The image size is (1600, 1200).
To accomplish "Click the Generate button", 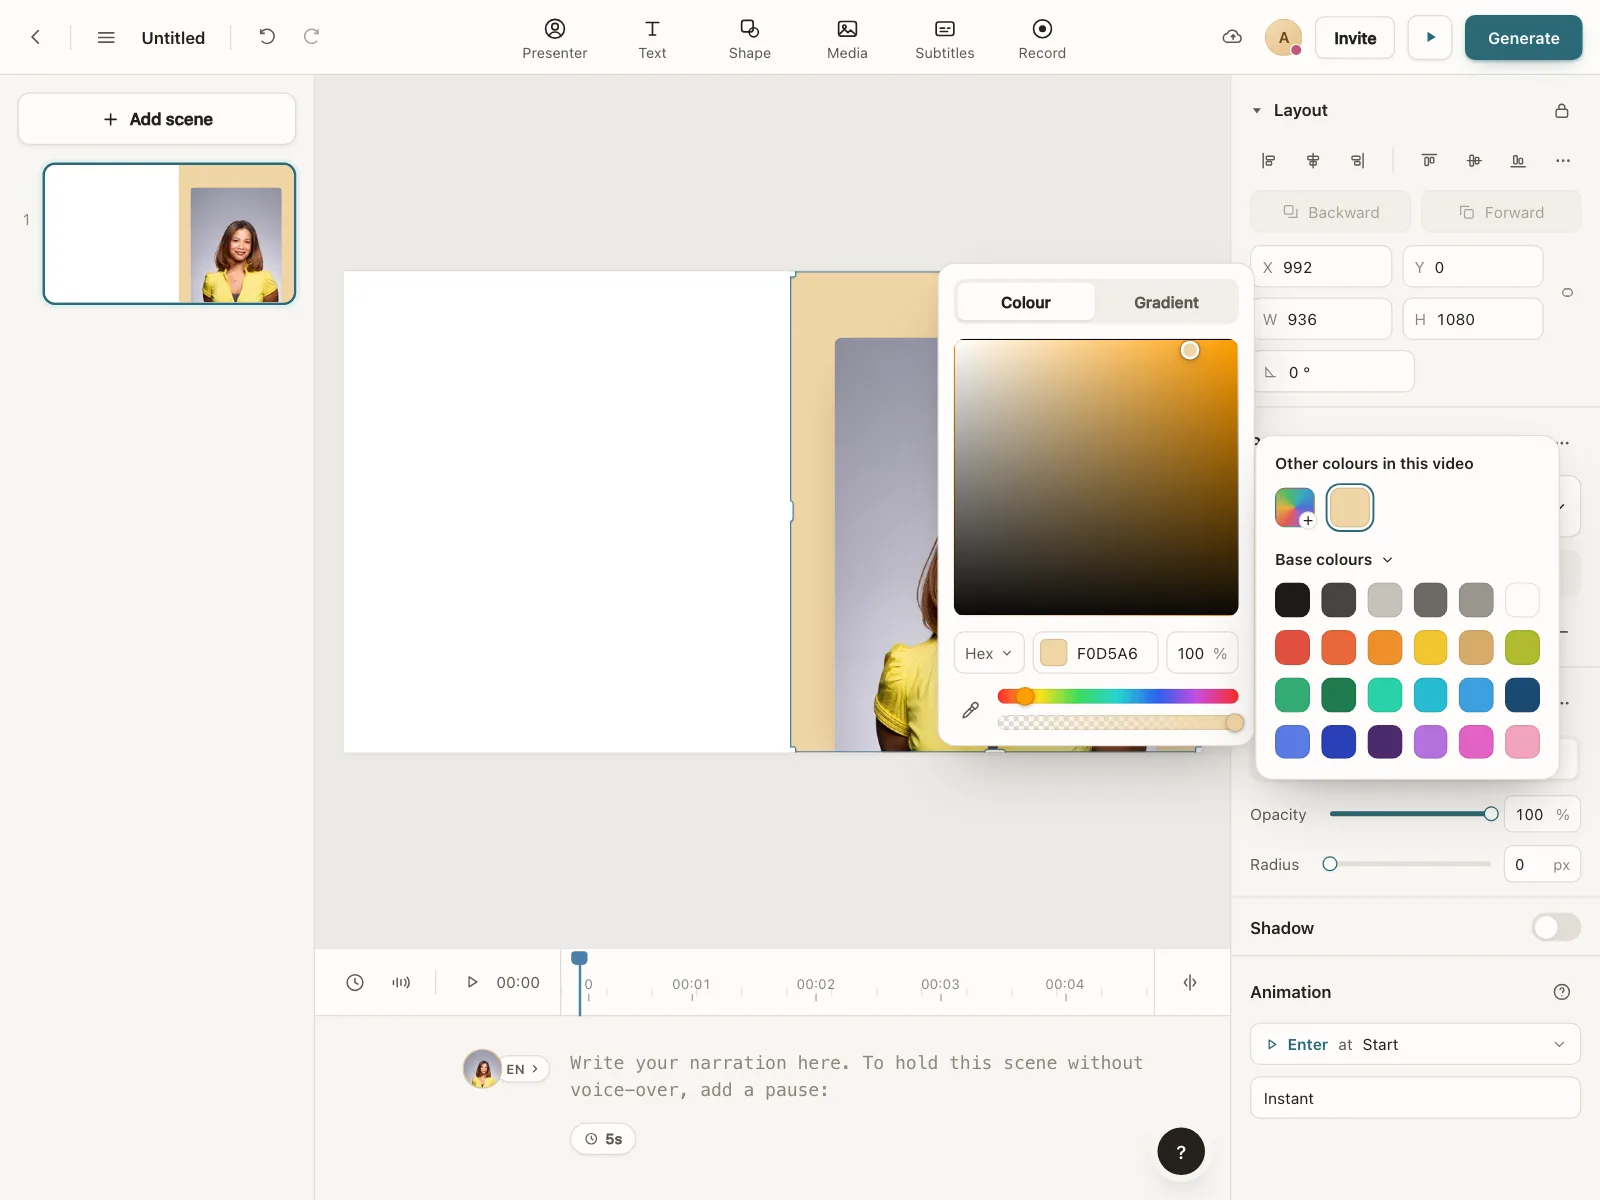I will pyautogui.click(x=1524, y=38).
